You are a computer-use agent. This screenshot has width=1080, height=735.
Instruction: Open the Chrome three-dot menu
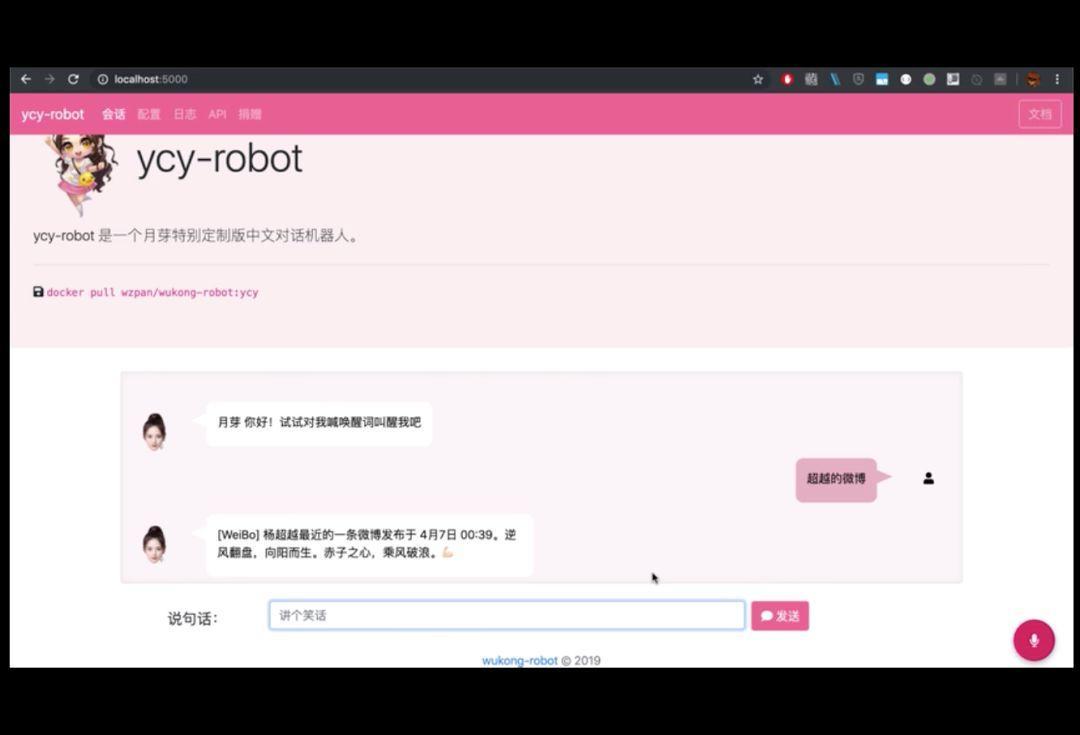tap(1057, 79)
